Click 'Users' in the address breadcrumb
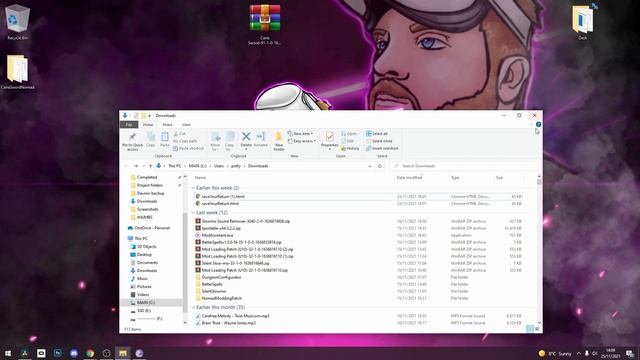The image size is (640, 360). [x=219, y=166]
